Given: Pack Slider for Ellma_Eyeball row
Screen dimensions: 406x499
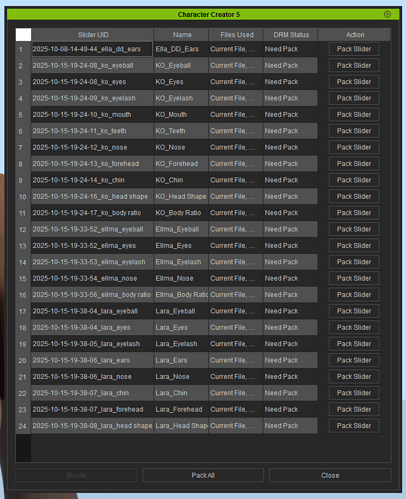Looking at the screenshot, I should (x=354, y=229).
